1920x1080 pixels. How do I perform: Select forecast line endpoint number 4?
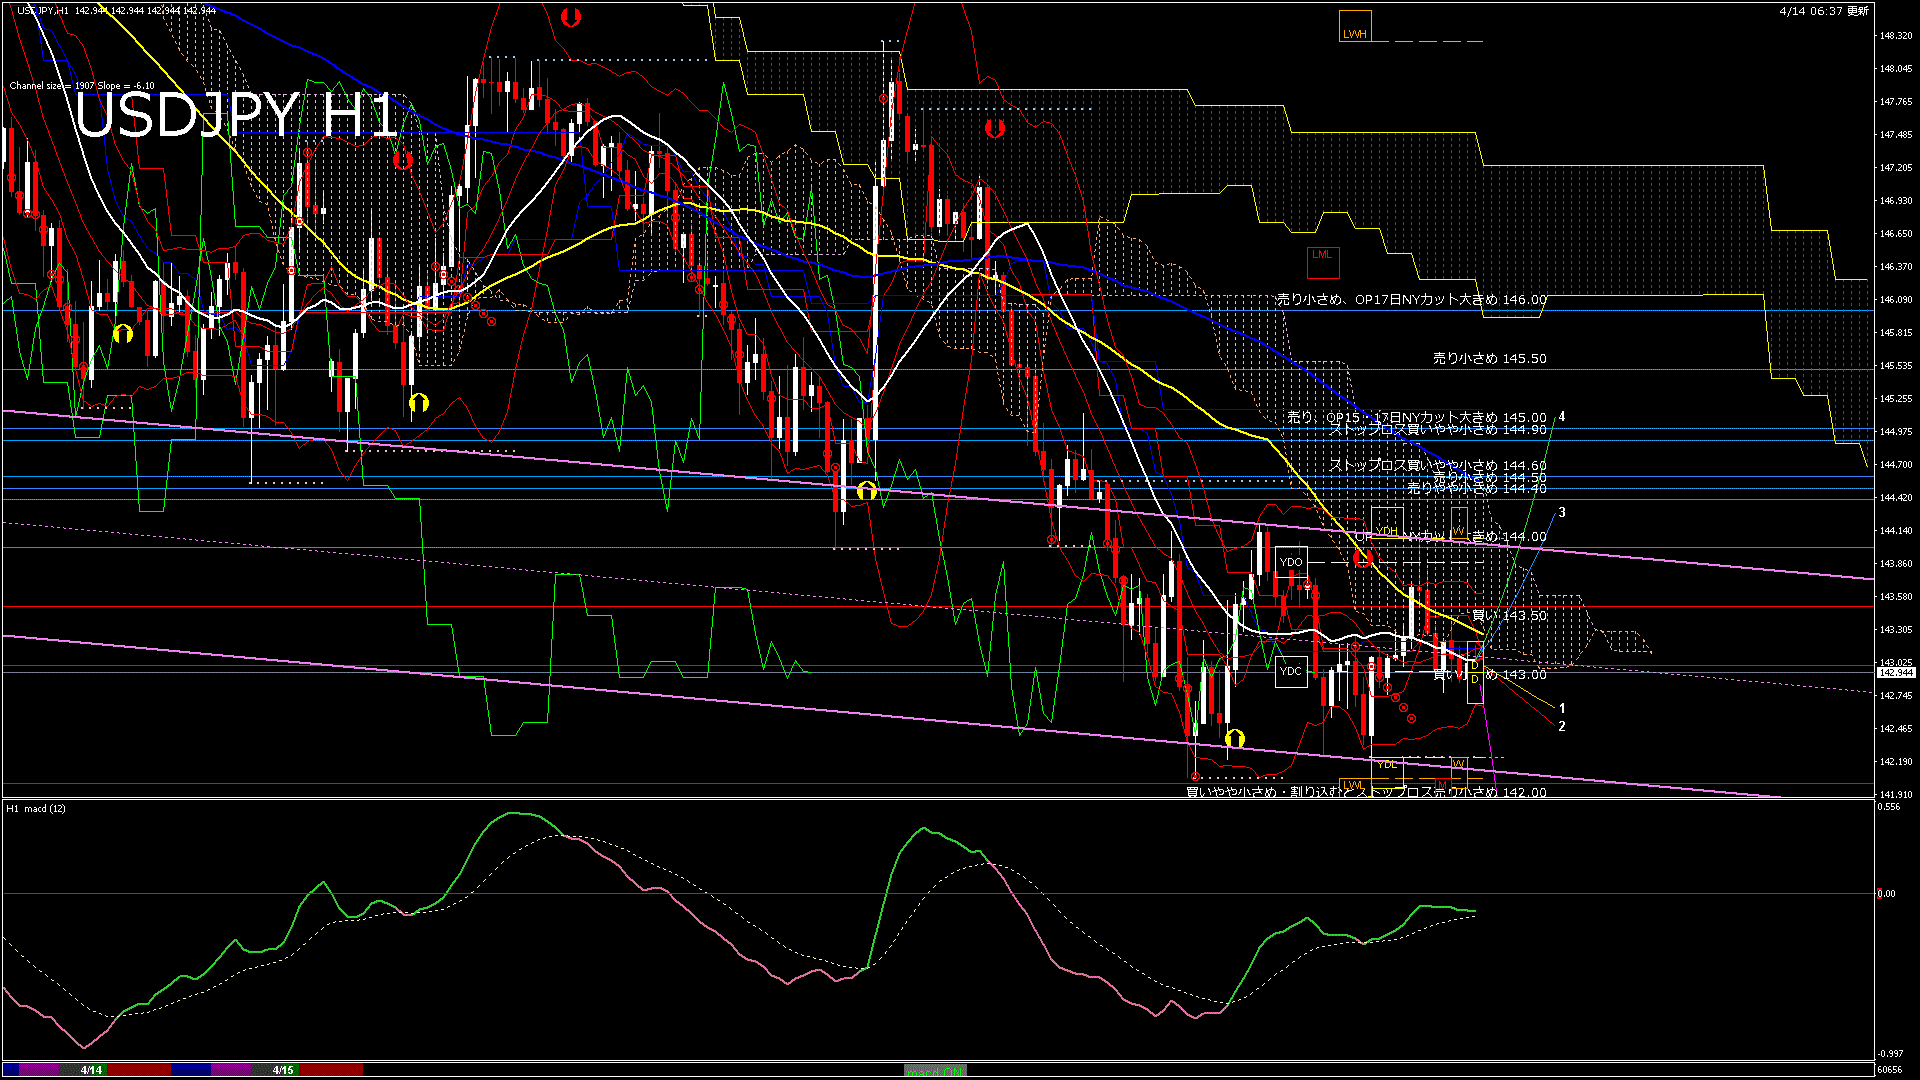pos(1562,417)
